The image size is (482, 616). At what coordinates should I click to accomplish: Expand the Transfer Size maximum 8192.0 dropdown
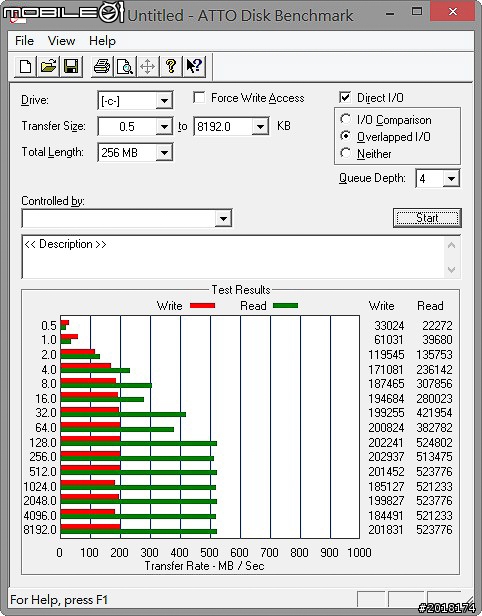[260, 126]
